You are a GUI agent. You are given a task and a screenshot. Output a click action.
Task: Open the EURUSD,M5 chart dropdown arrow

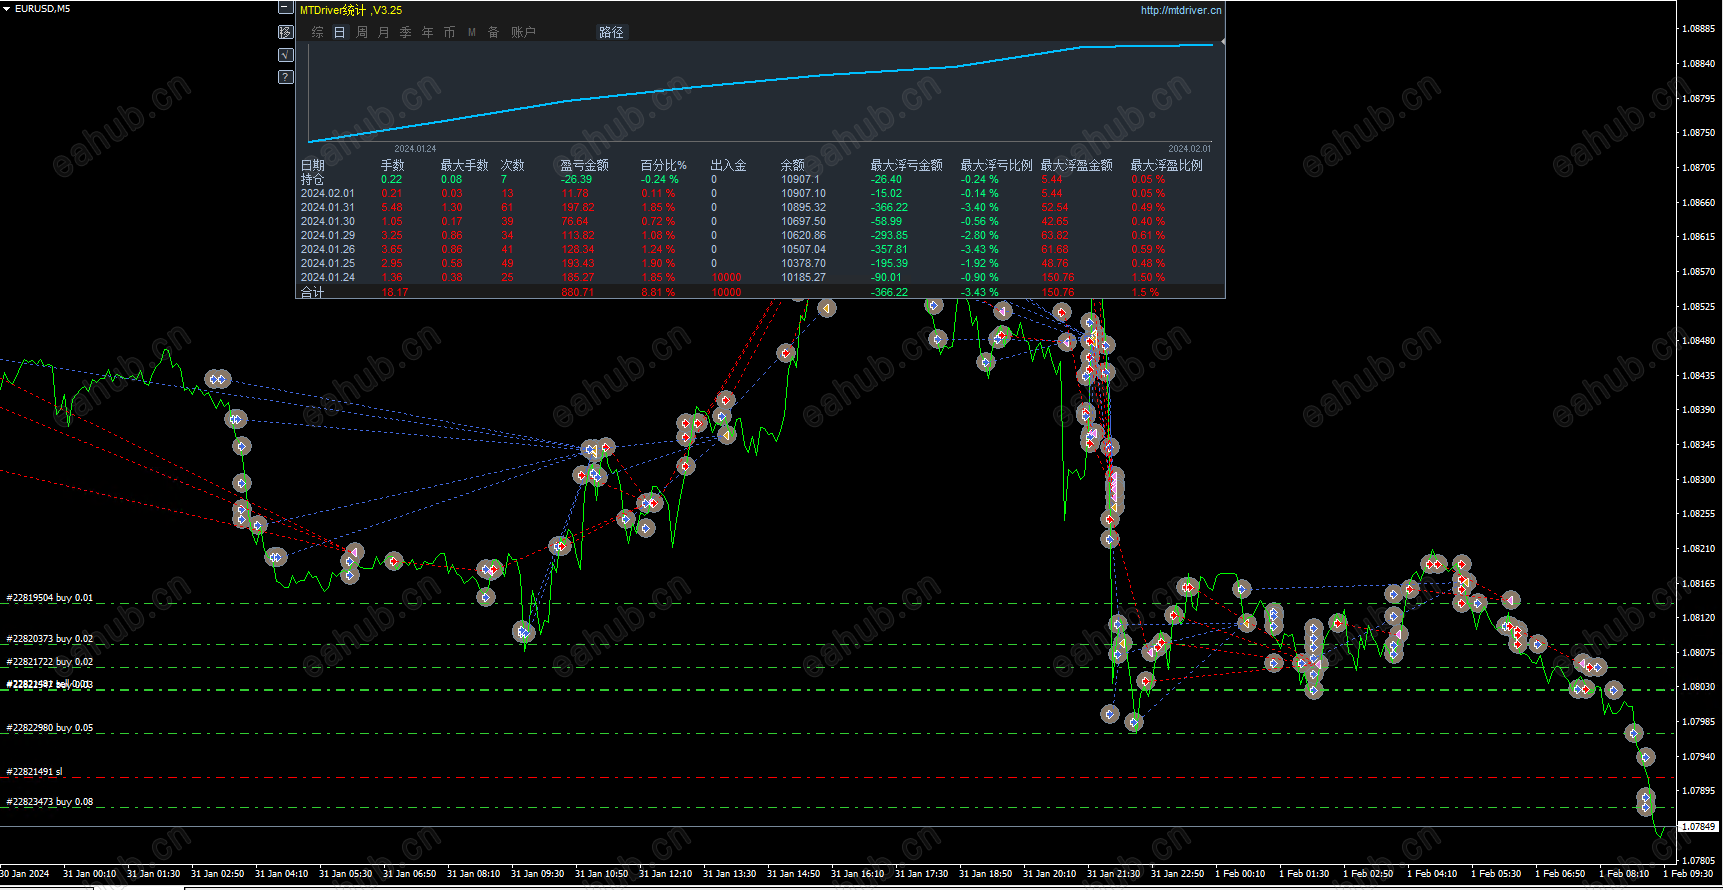click(x=7, y=8)
